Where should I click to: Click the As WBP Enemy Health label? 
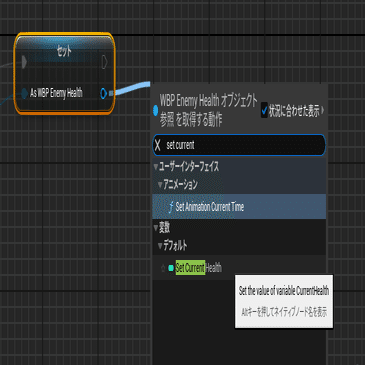(x=56, y=93)
